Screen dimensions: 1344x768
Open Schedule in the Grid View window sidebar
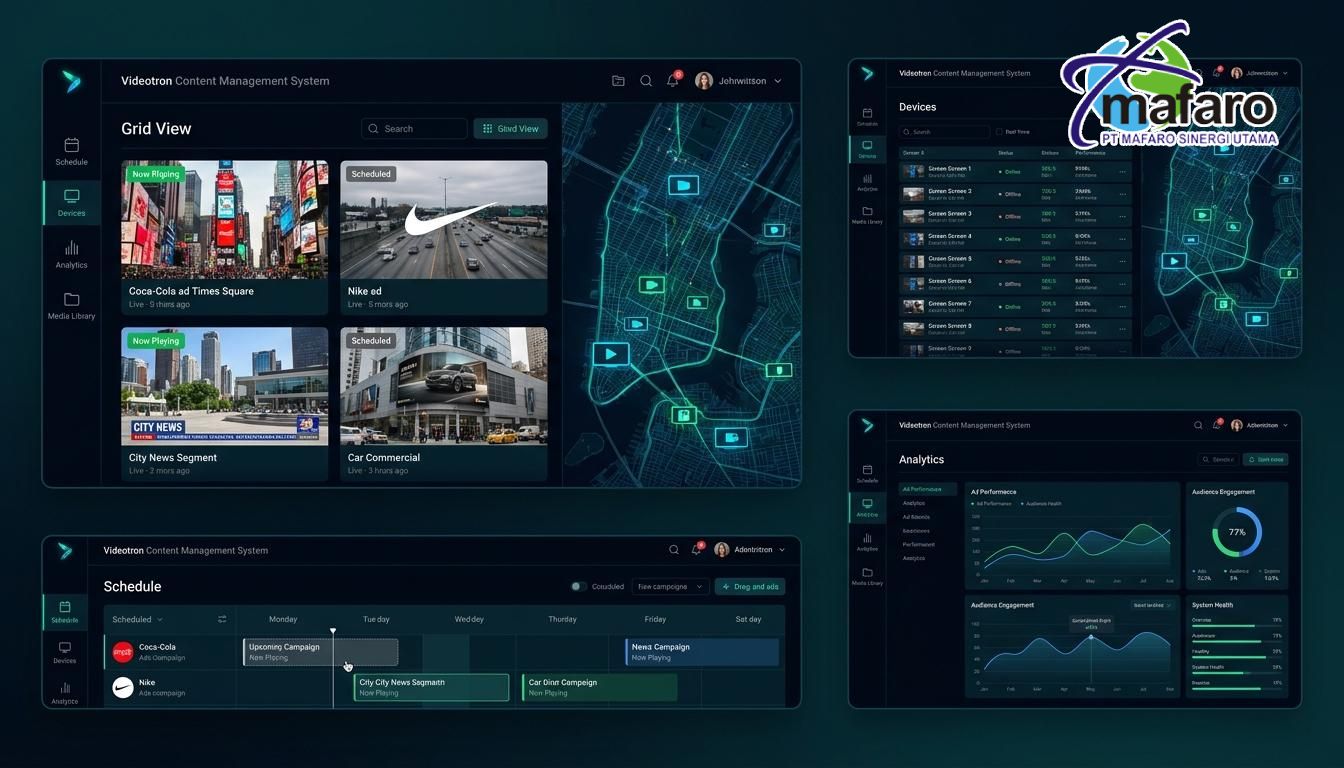[x=71, y=151]
